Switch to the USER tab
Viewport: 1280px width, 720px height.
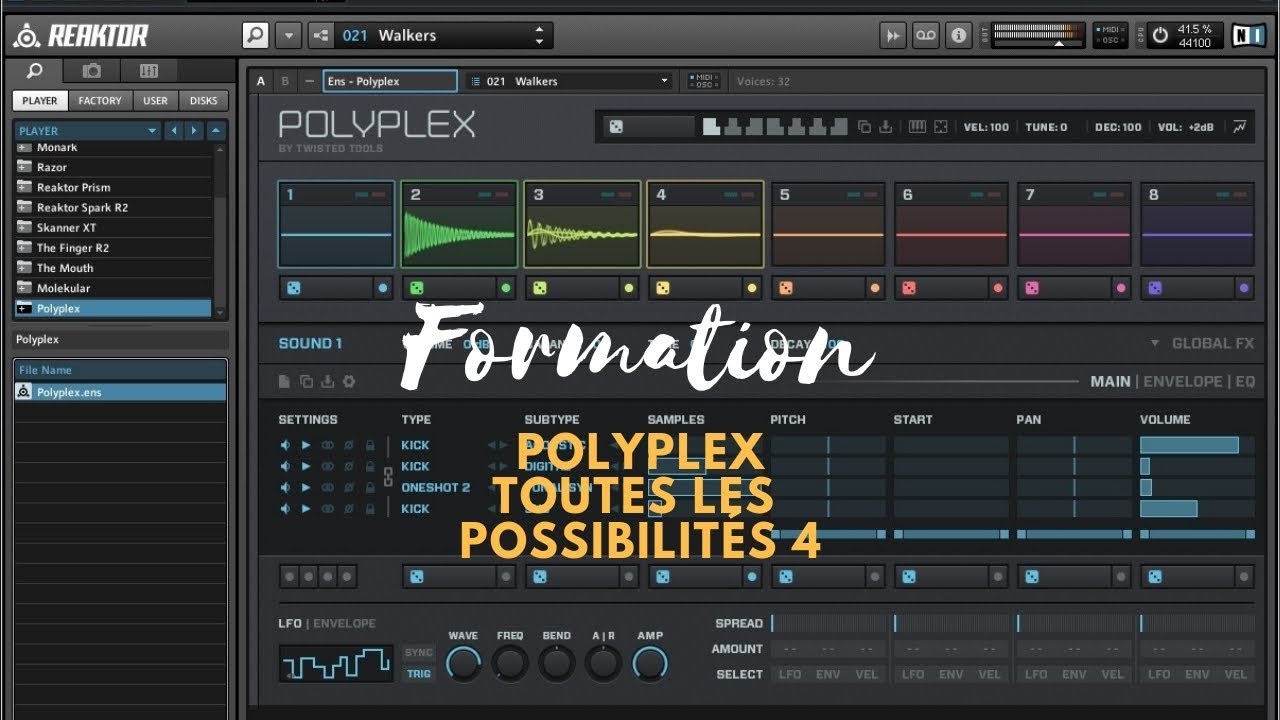point(155,101)
